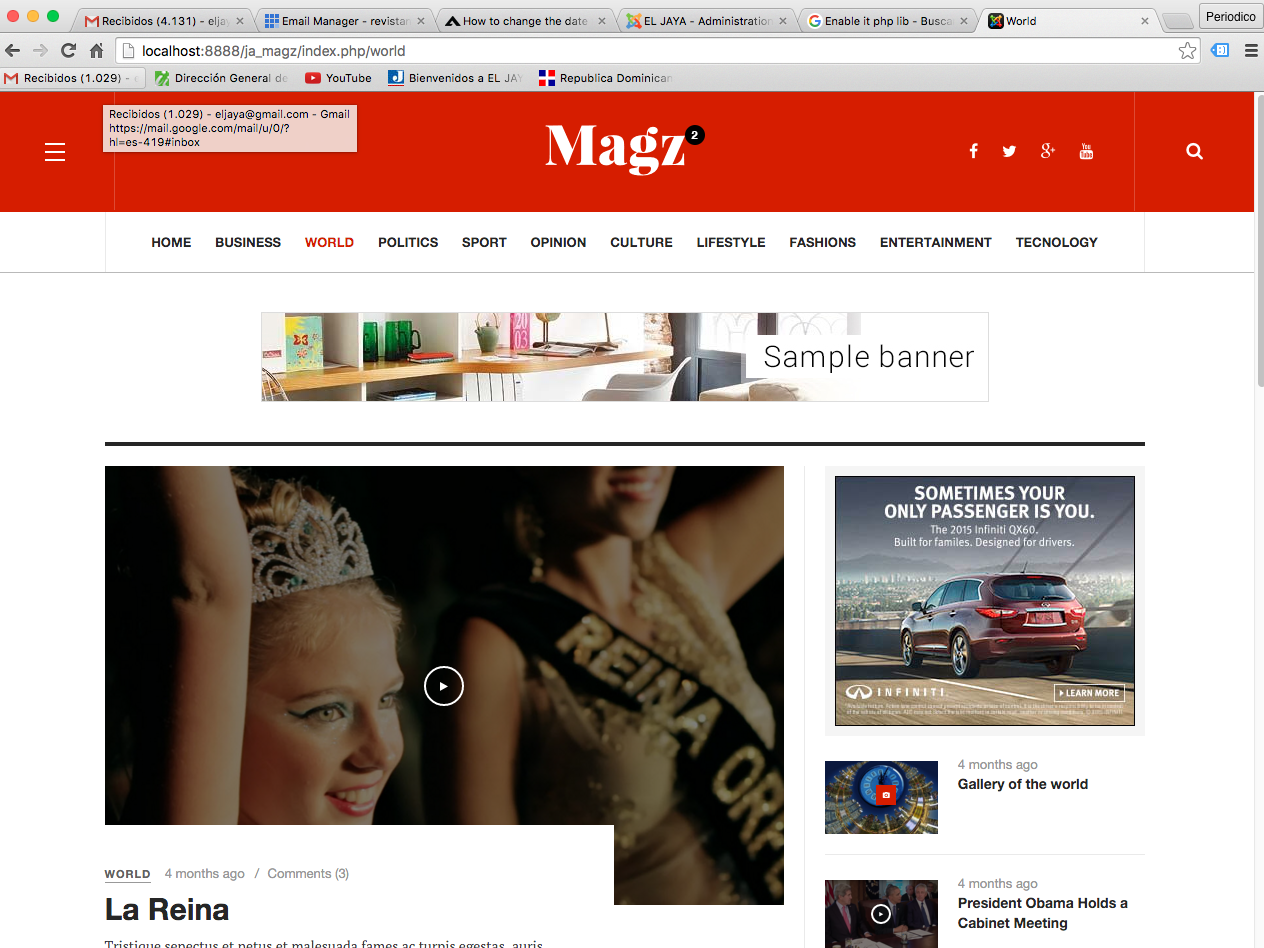This screenshot has height=948, width=1264.
Task: Open TECNOLOGY menu item
Action: point(1056,242)
